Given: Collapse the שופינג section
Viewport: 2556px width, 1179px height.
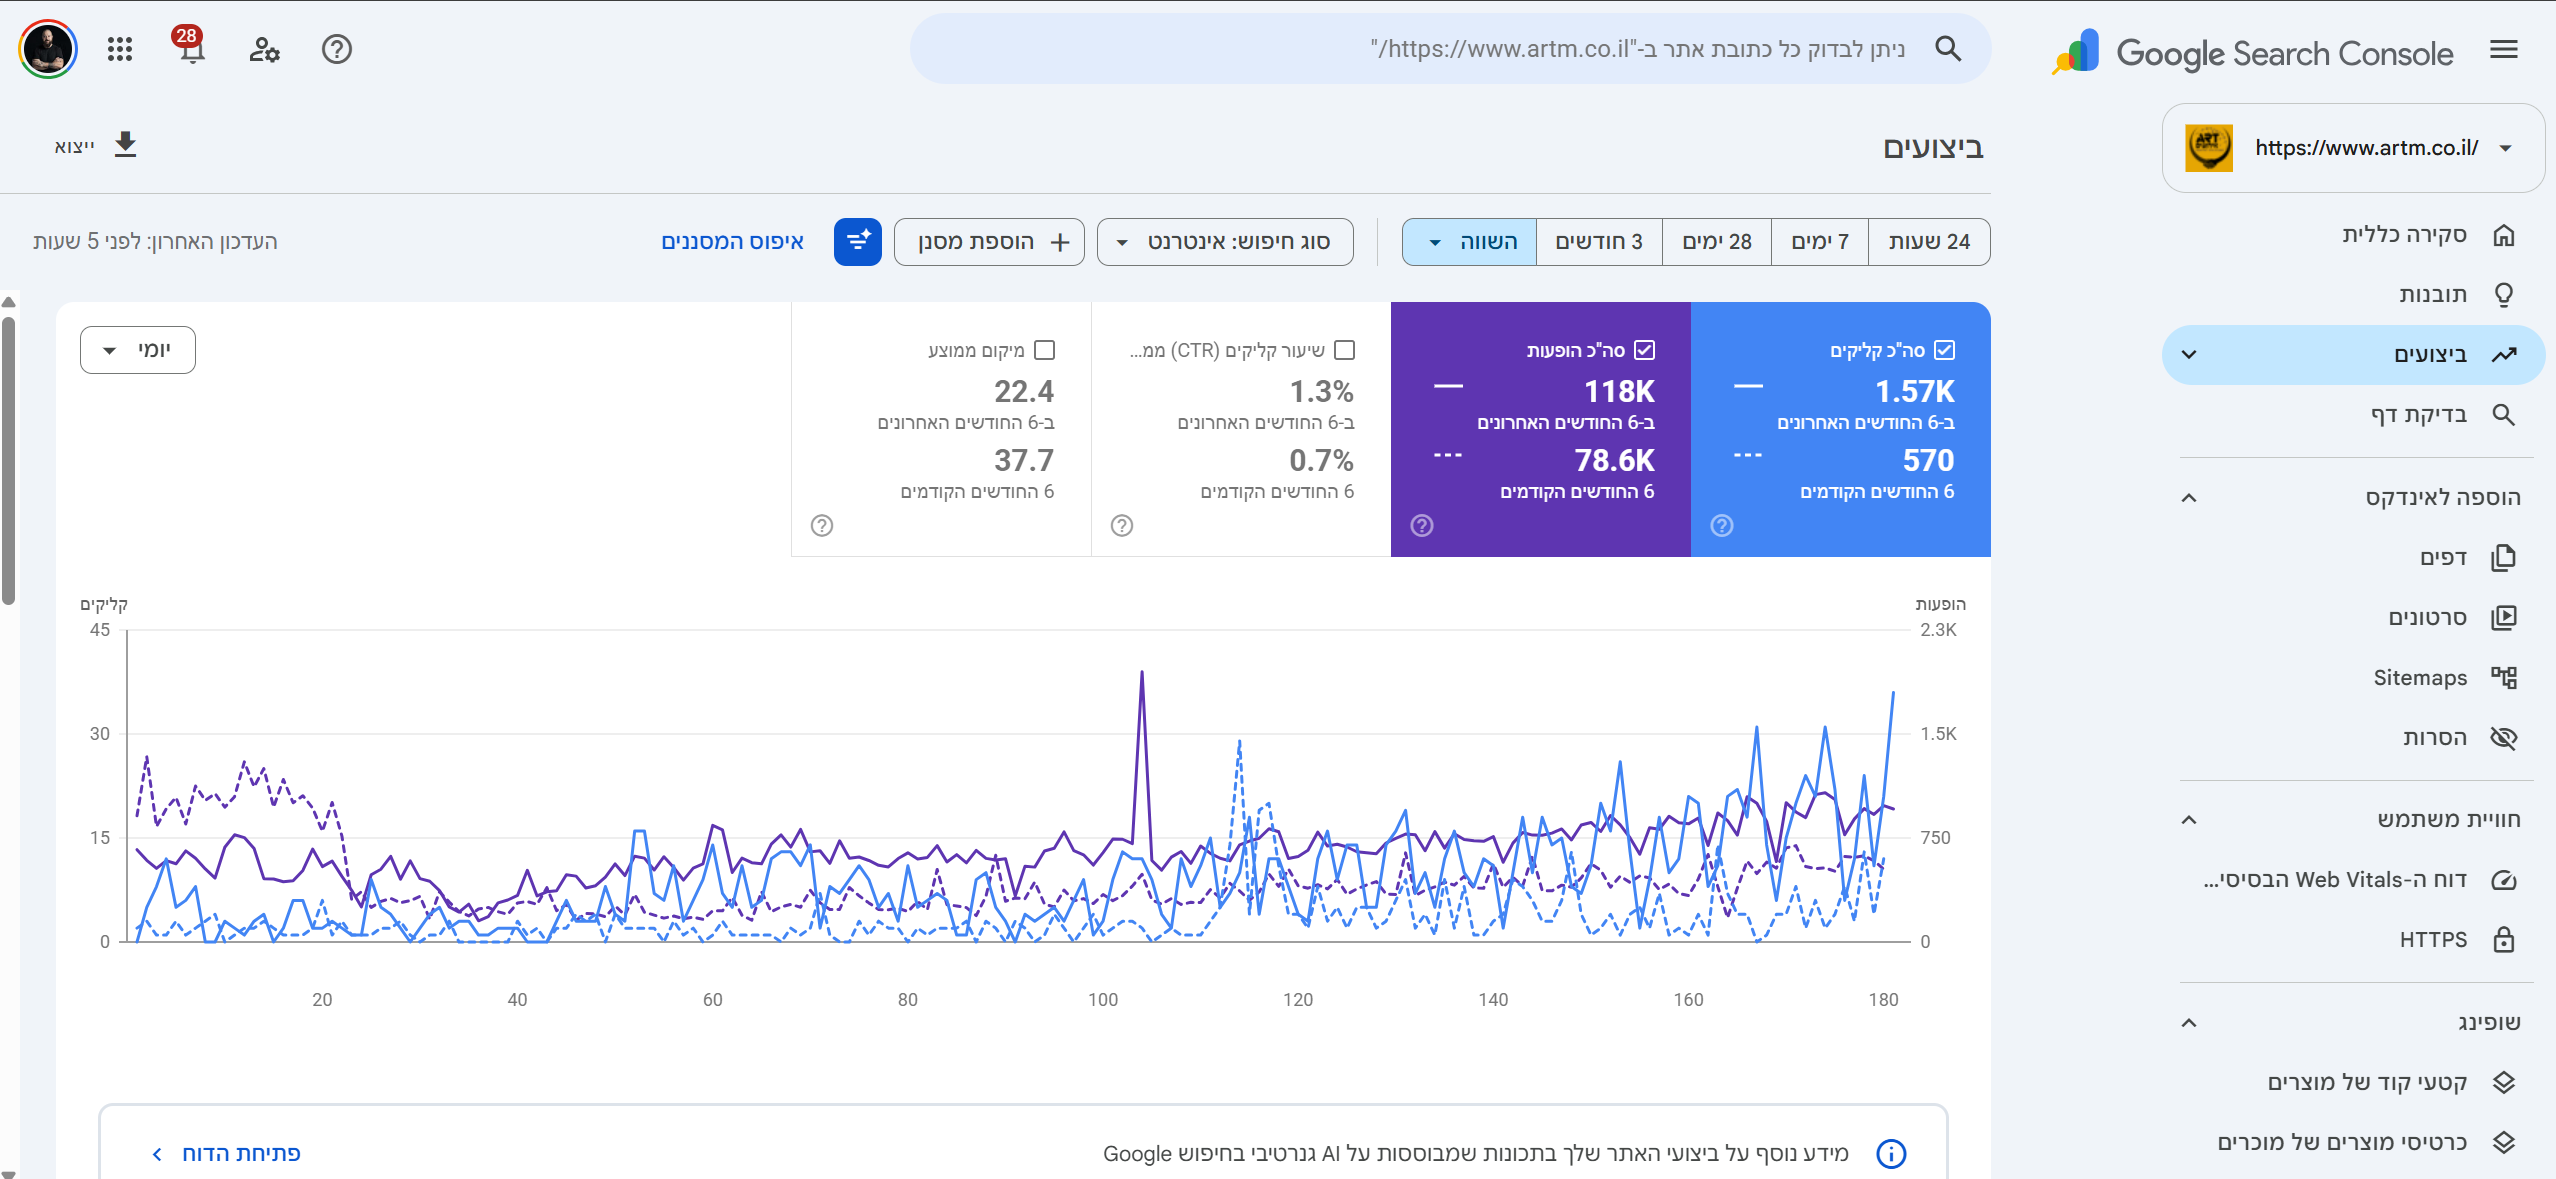Looking at the screenshot, I should 2189,1023.
